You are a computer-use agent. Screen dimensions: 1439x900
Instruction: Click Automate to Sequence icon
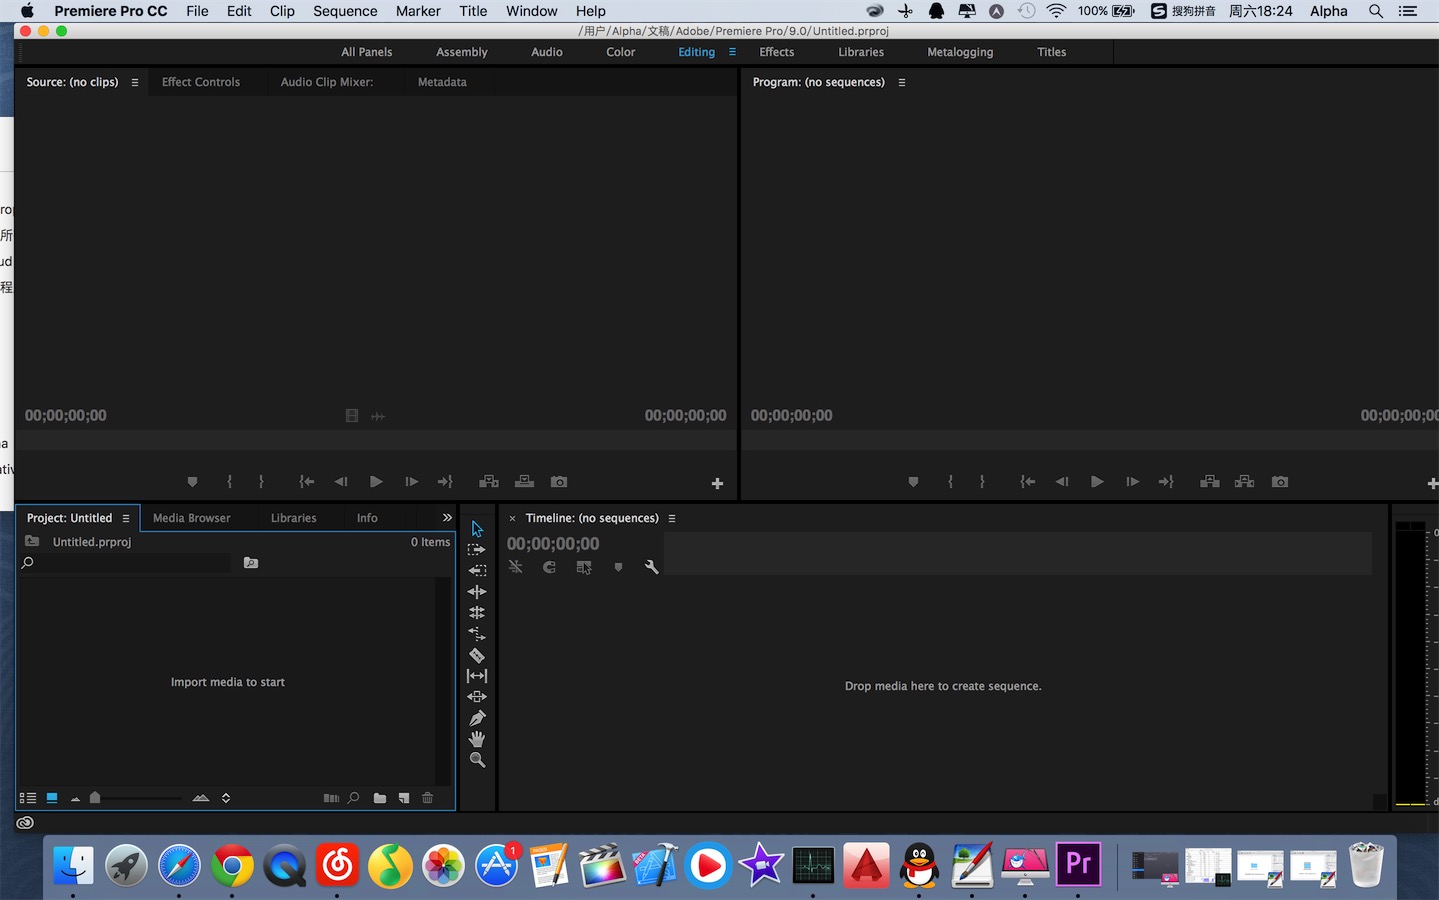tap(331, 798)
